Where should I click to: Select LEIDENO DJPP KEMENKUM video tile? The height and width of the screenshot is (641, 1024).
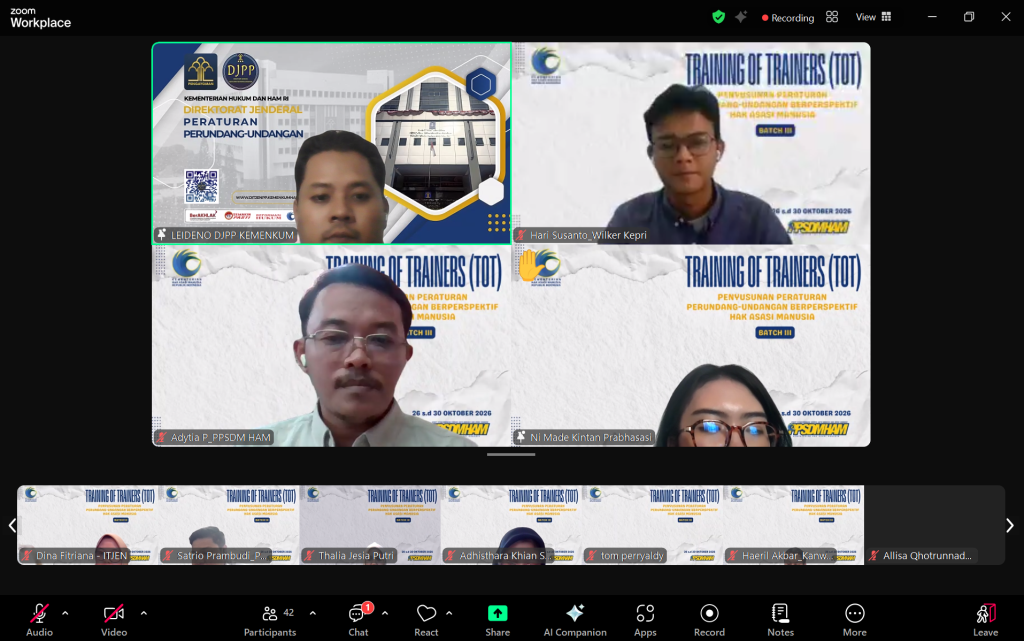coord(332,144)
